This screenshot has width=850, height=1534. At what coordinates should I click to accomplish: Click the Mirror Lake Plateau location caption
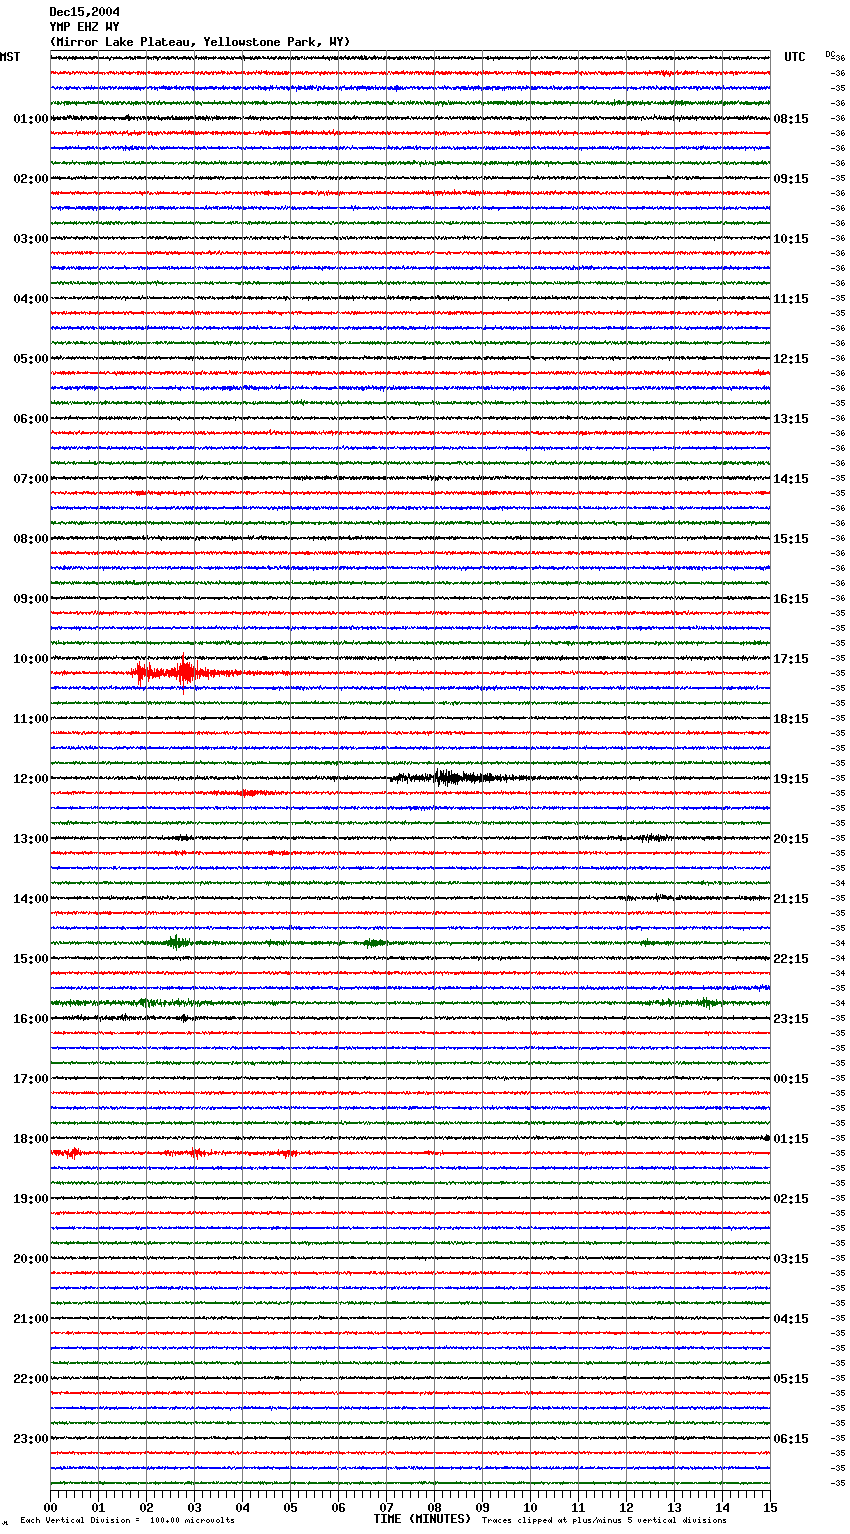click(200, 42)
